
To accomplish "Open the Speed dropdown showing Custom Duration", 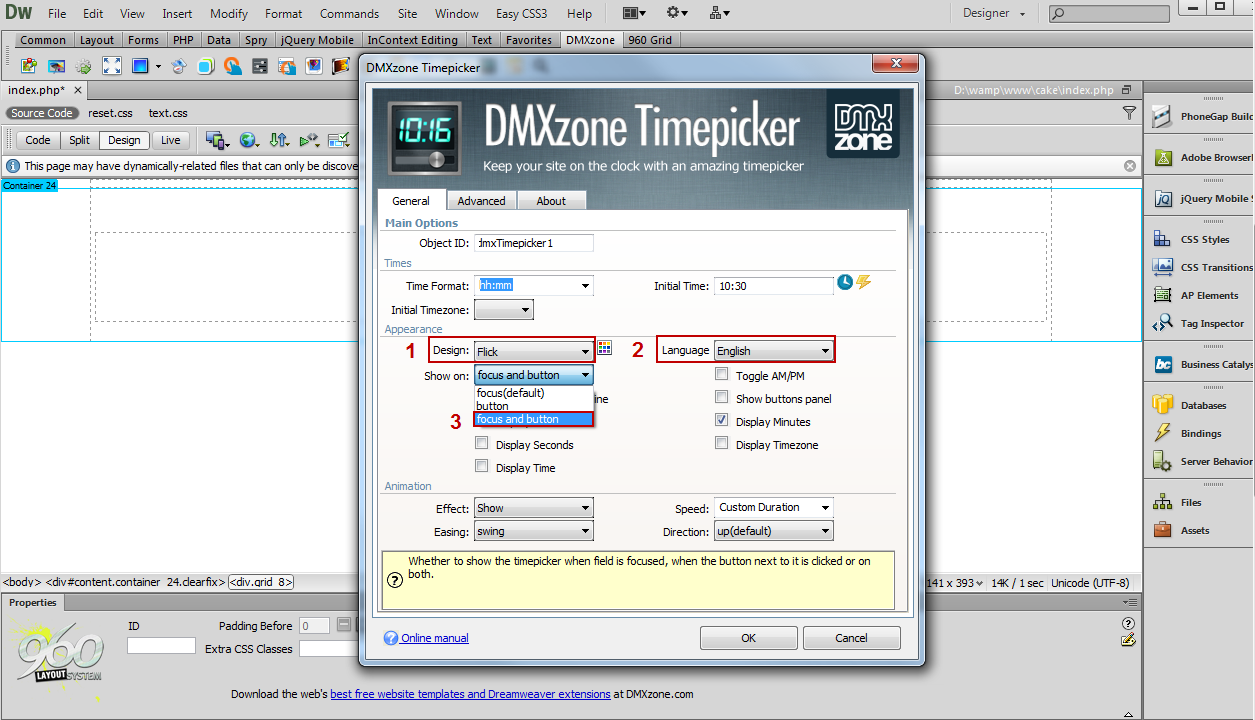I will [x=773, y=507].
